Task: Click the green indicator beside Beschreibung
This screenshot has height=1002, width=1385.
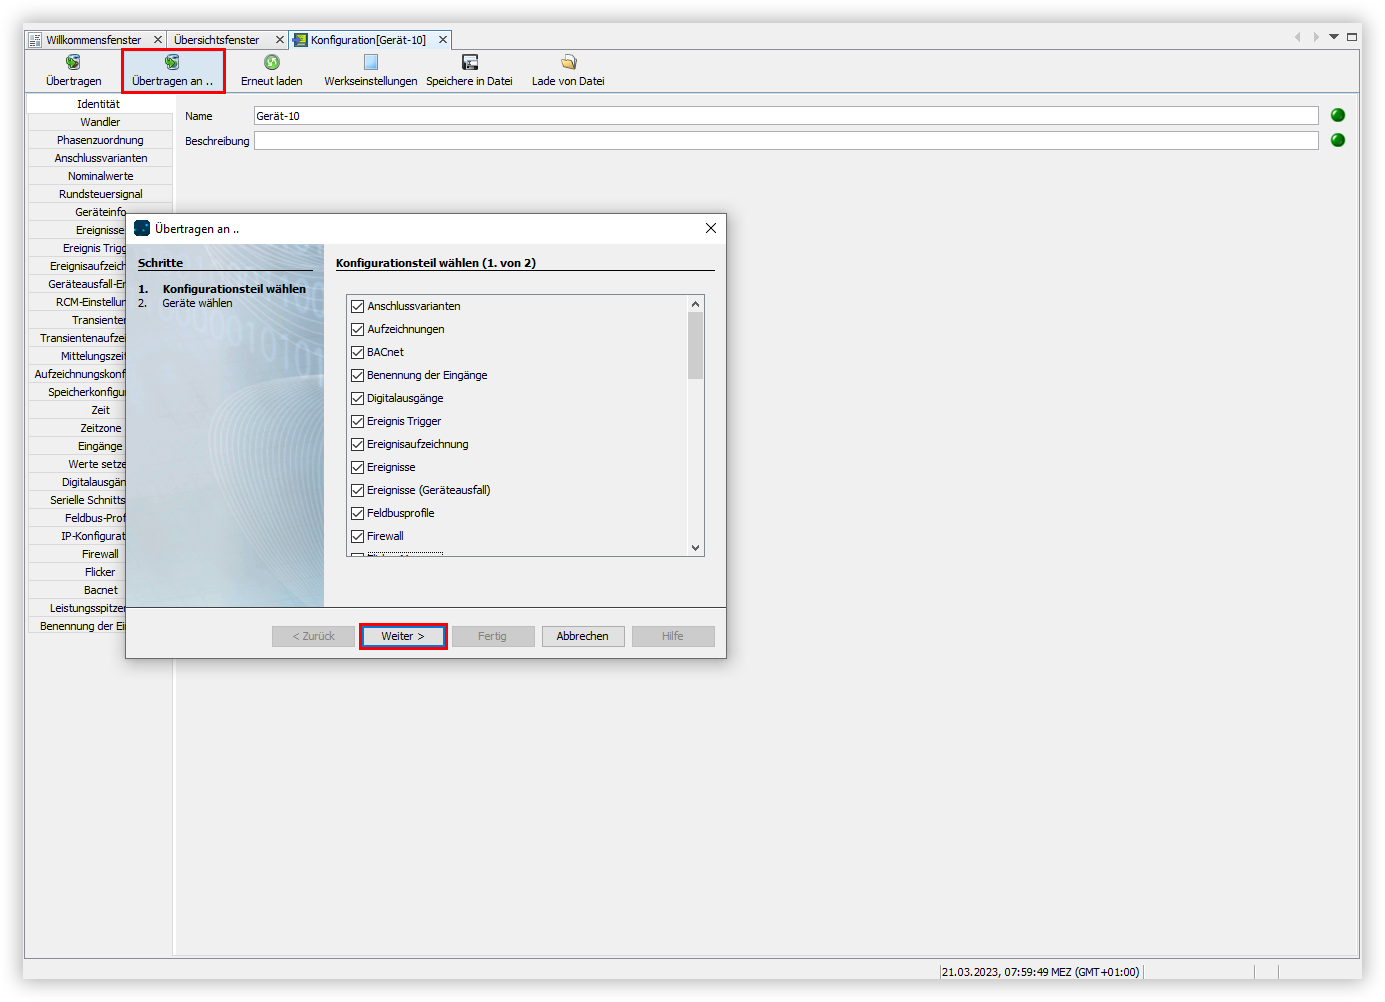Action: 1337,140
